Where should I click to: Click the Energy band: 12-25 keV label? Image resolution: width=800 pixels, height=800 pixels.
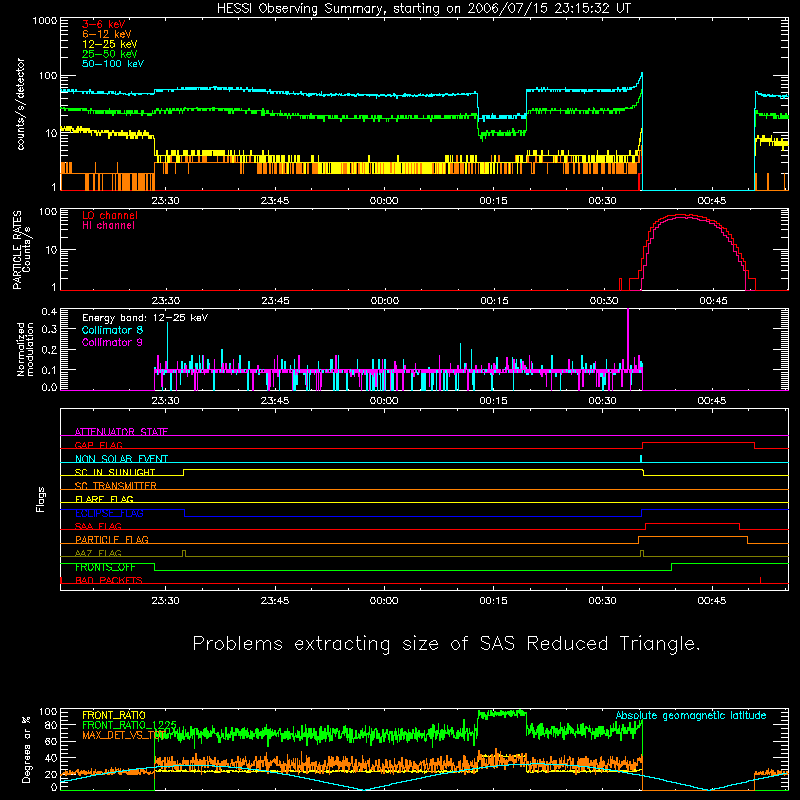click(145, 318)
